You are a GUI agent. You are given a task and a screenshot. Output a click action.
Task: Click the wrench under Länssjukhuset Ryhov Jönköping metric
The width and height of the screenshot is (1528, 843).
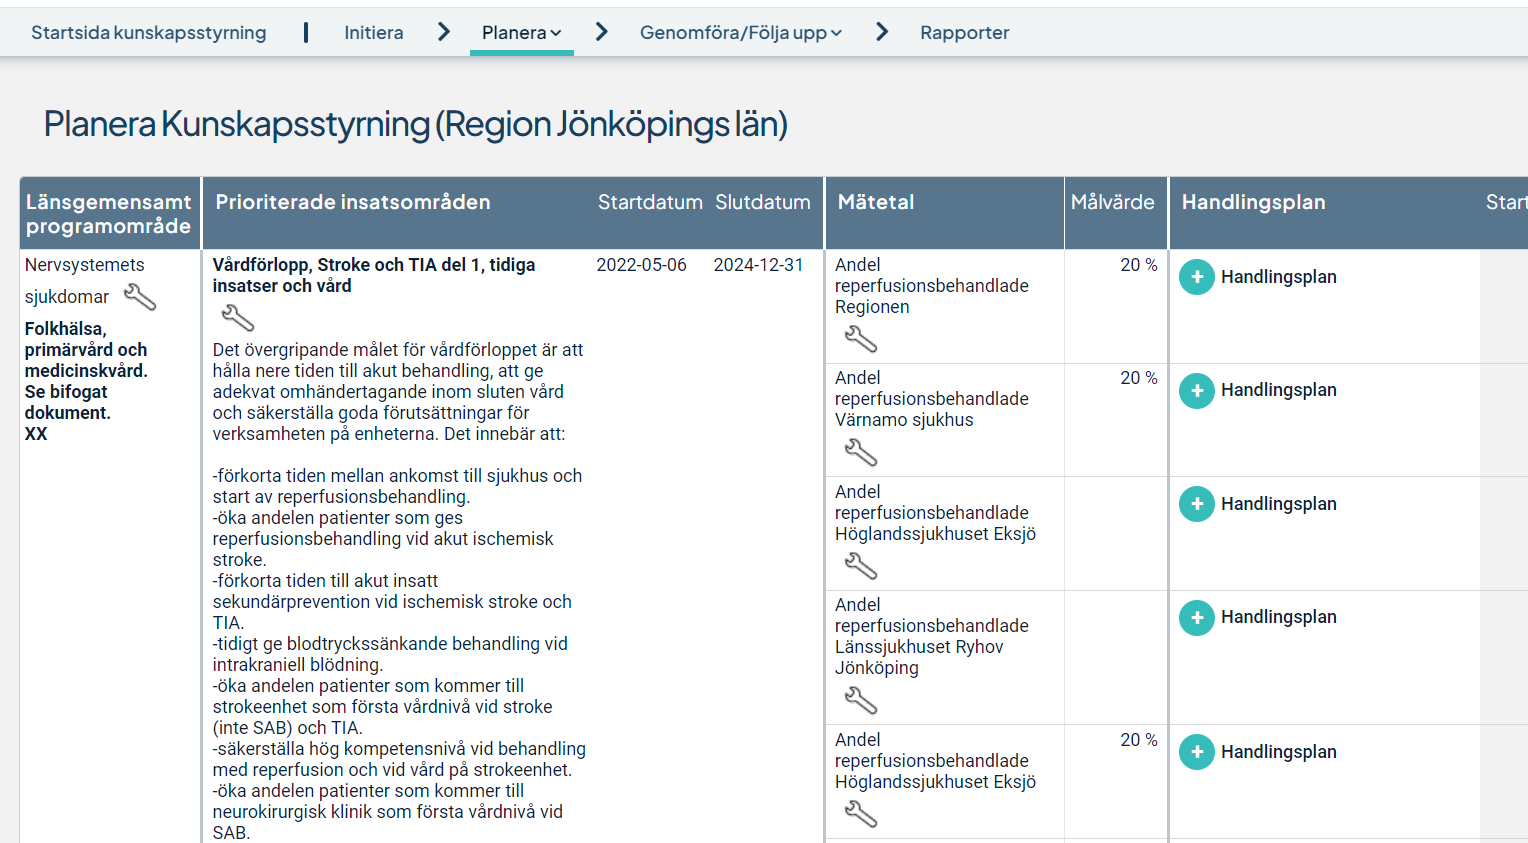coord(860,700)
